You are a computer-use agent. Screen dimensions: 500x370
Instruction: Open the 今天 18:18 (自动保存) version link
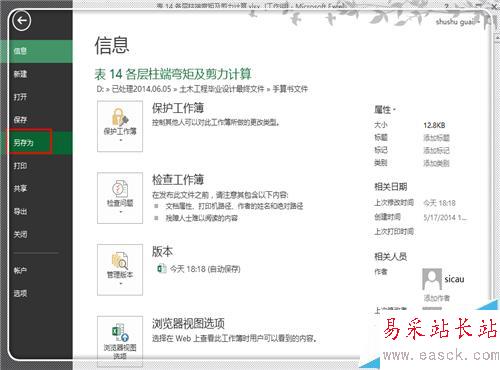205,269
